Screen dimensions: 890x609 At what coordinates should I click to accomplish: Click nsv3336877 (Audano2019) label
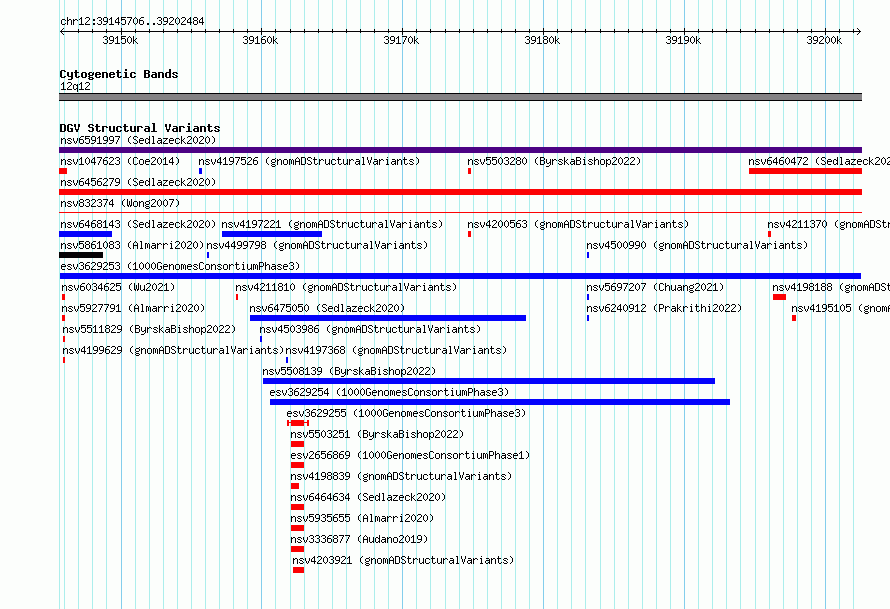pyautogui.click(x=359, y=539)
